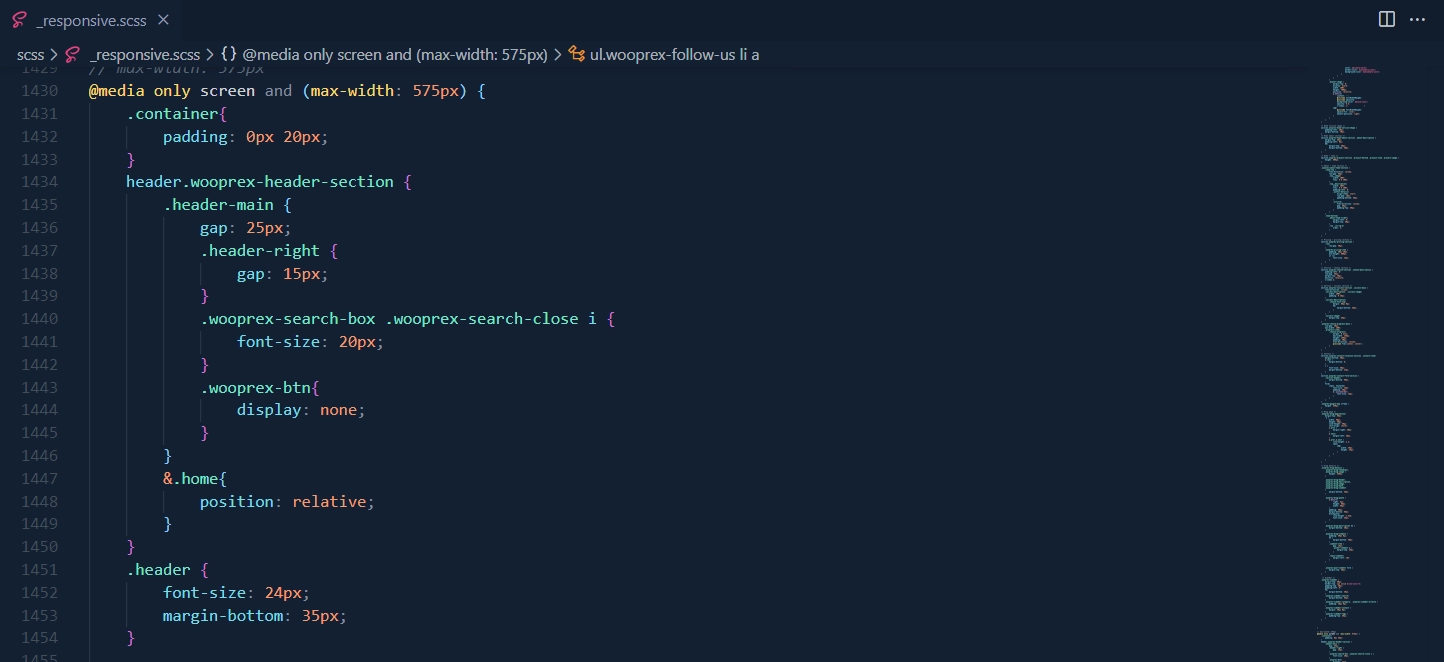This screenshot has width=1444, height=662.
Task: Click the Sass file icon in the tab
Action: pyautogui.click(x=19, y=20)
